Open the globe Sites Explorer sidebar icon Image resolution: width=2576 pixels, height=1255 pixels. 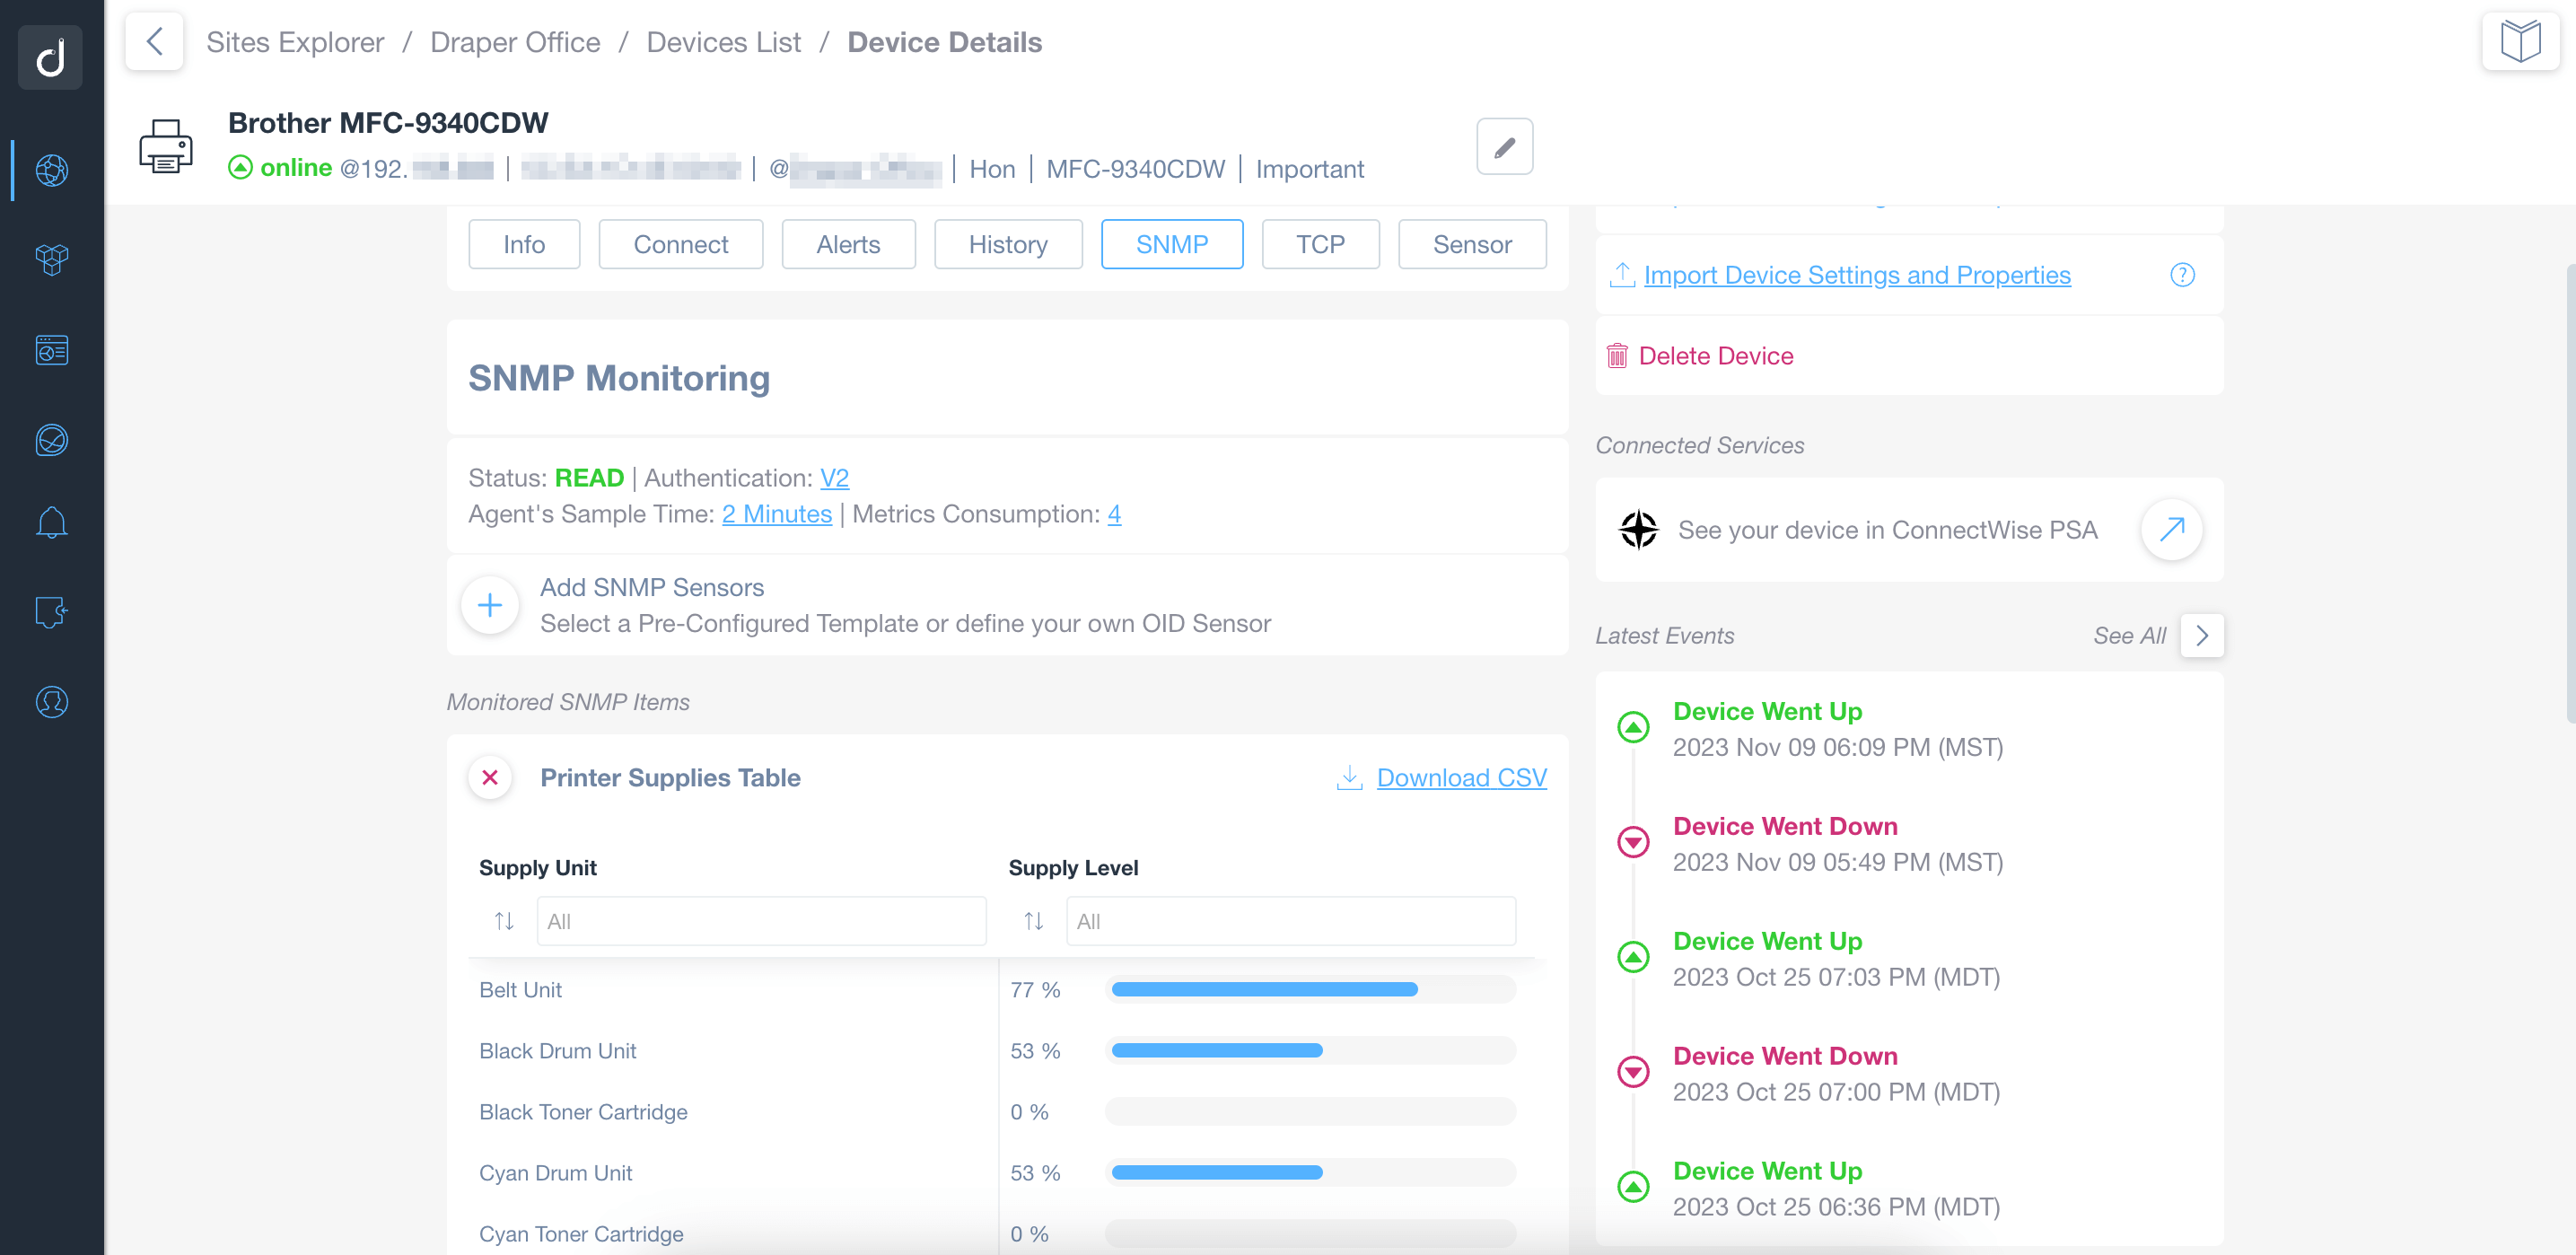tap(51, 170)
